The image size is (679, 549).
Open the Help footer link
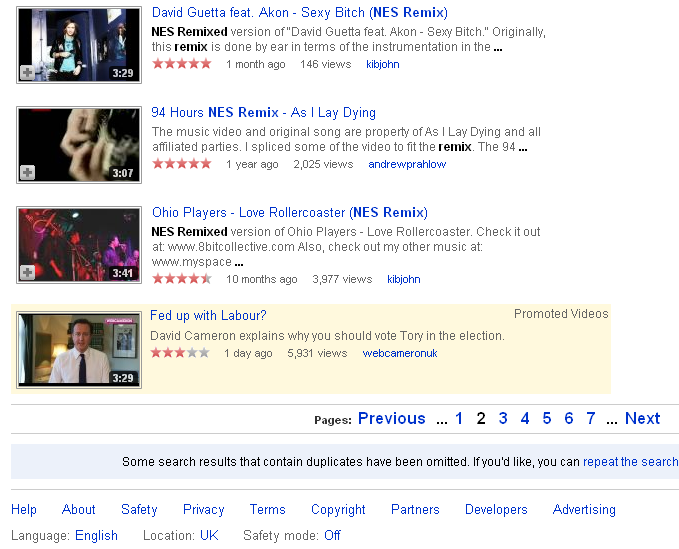24,509
